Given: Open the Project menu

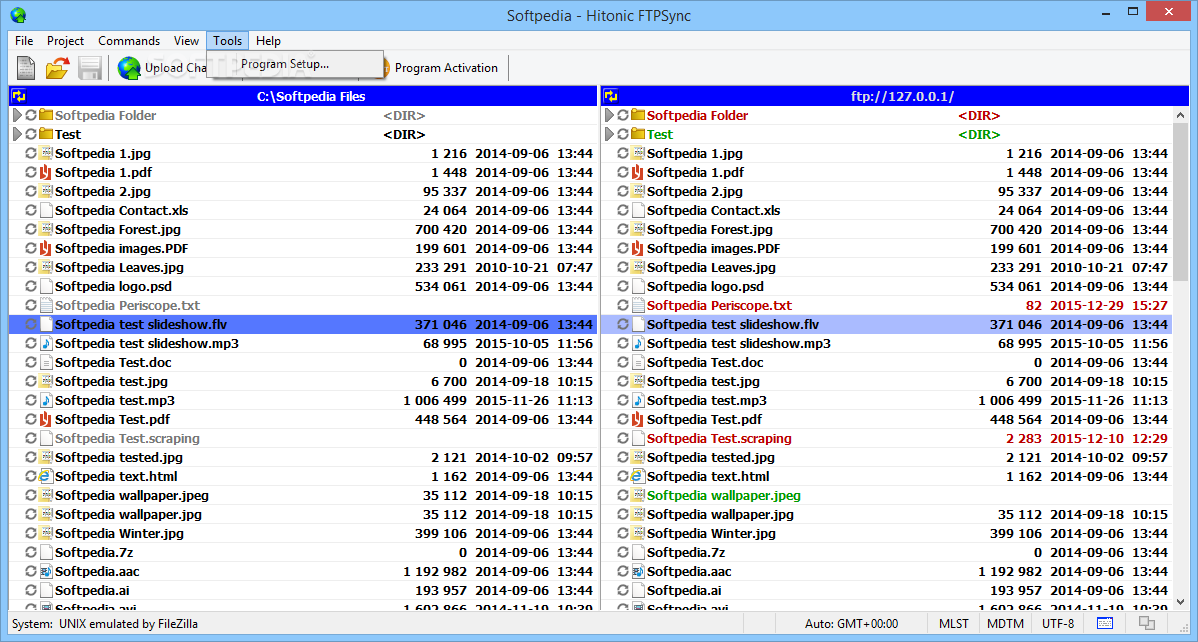Looking at the screenshot, I should [x=66, y=41].
